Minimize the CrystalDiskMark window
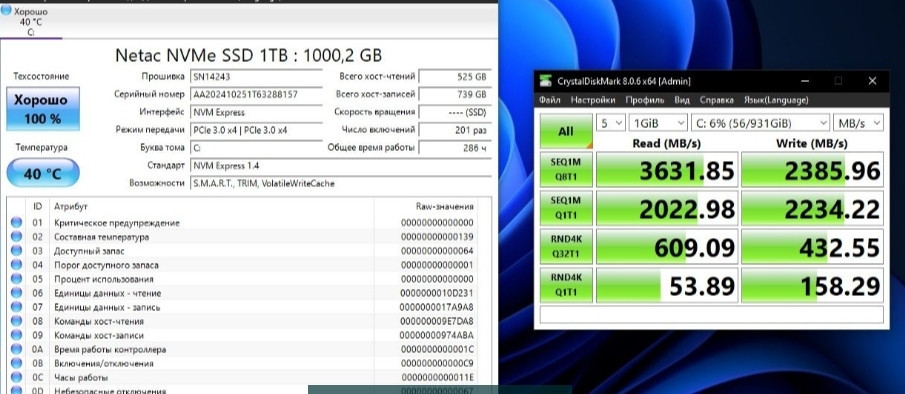Image resolution: width=905 pixels, height=394 pixels. pyautogui.click(x=804, y=81)
